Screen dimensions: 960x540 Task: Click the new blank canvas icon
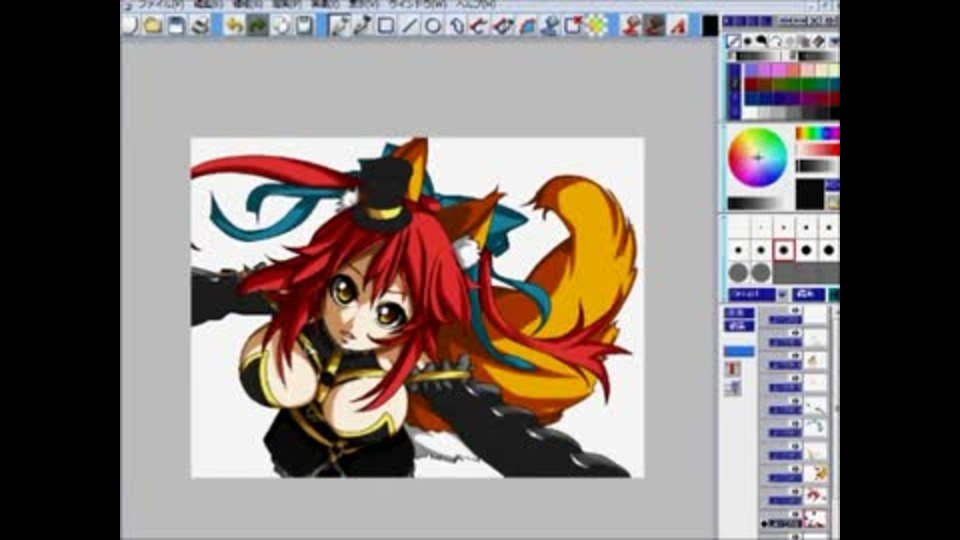130,25
